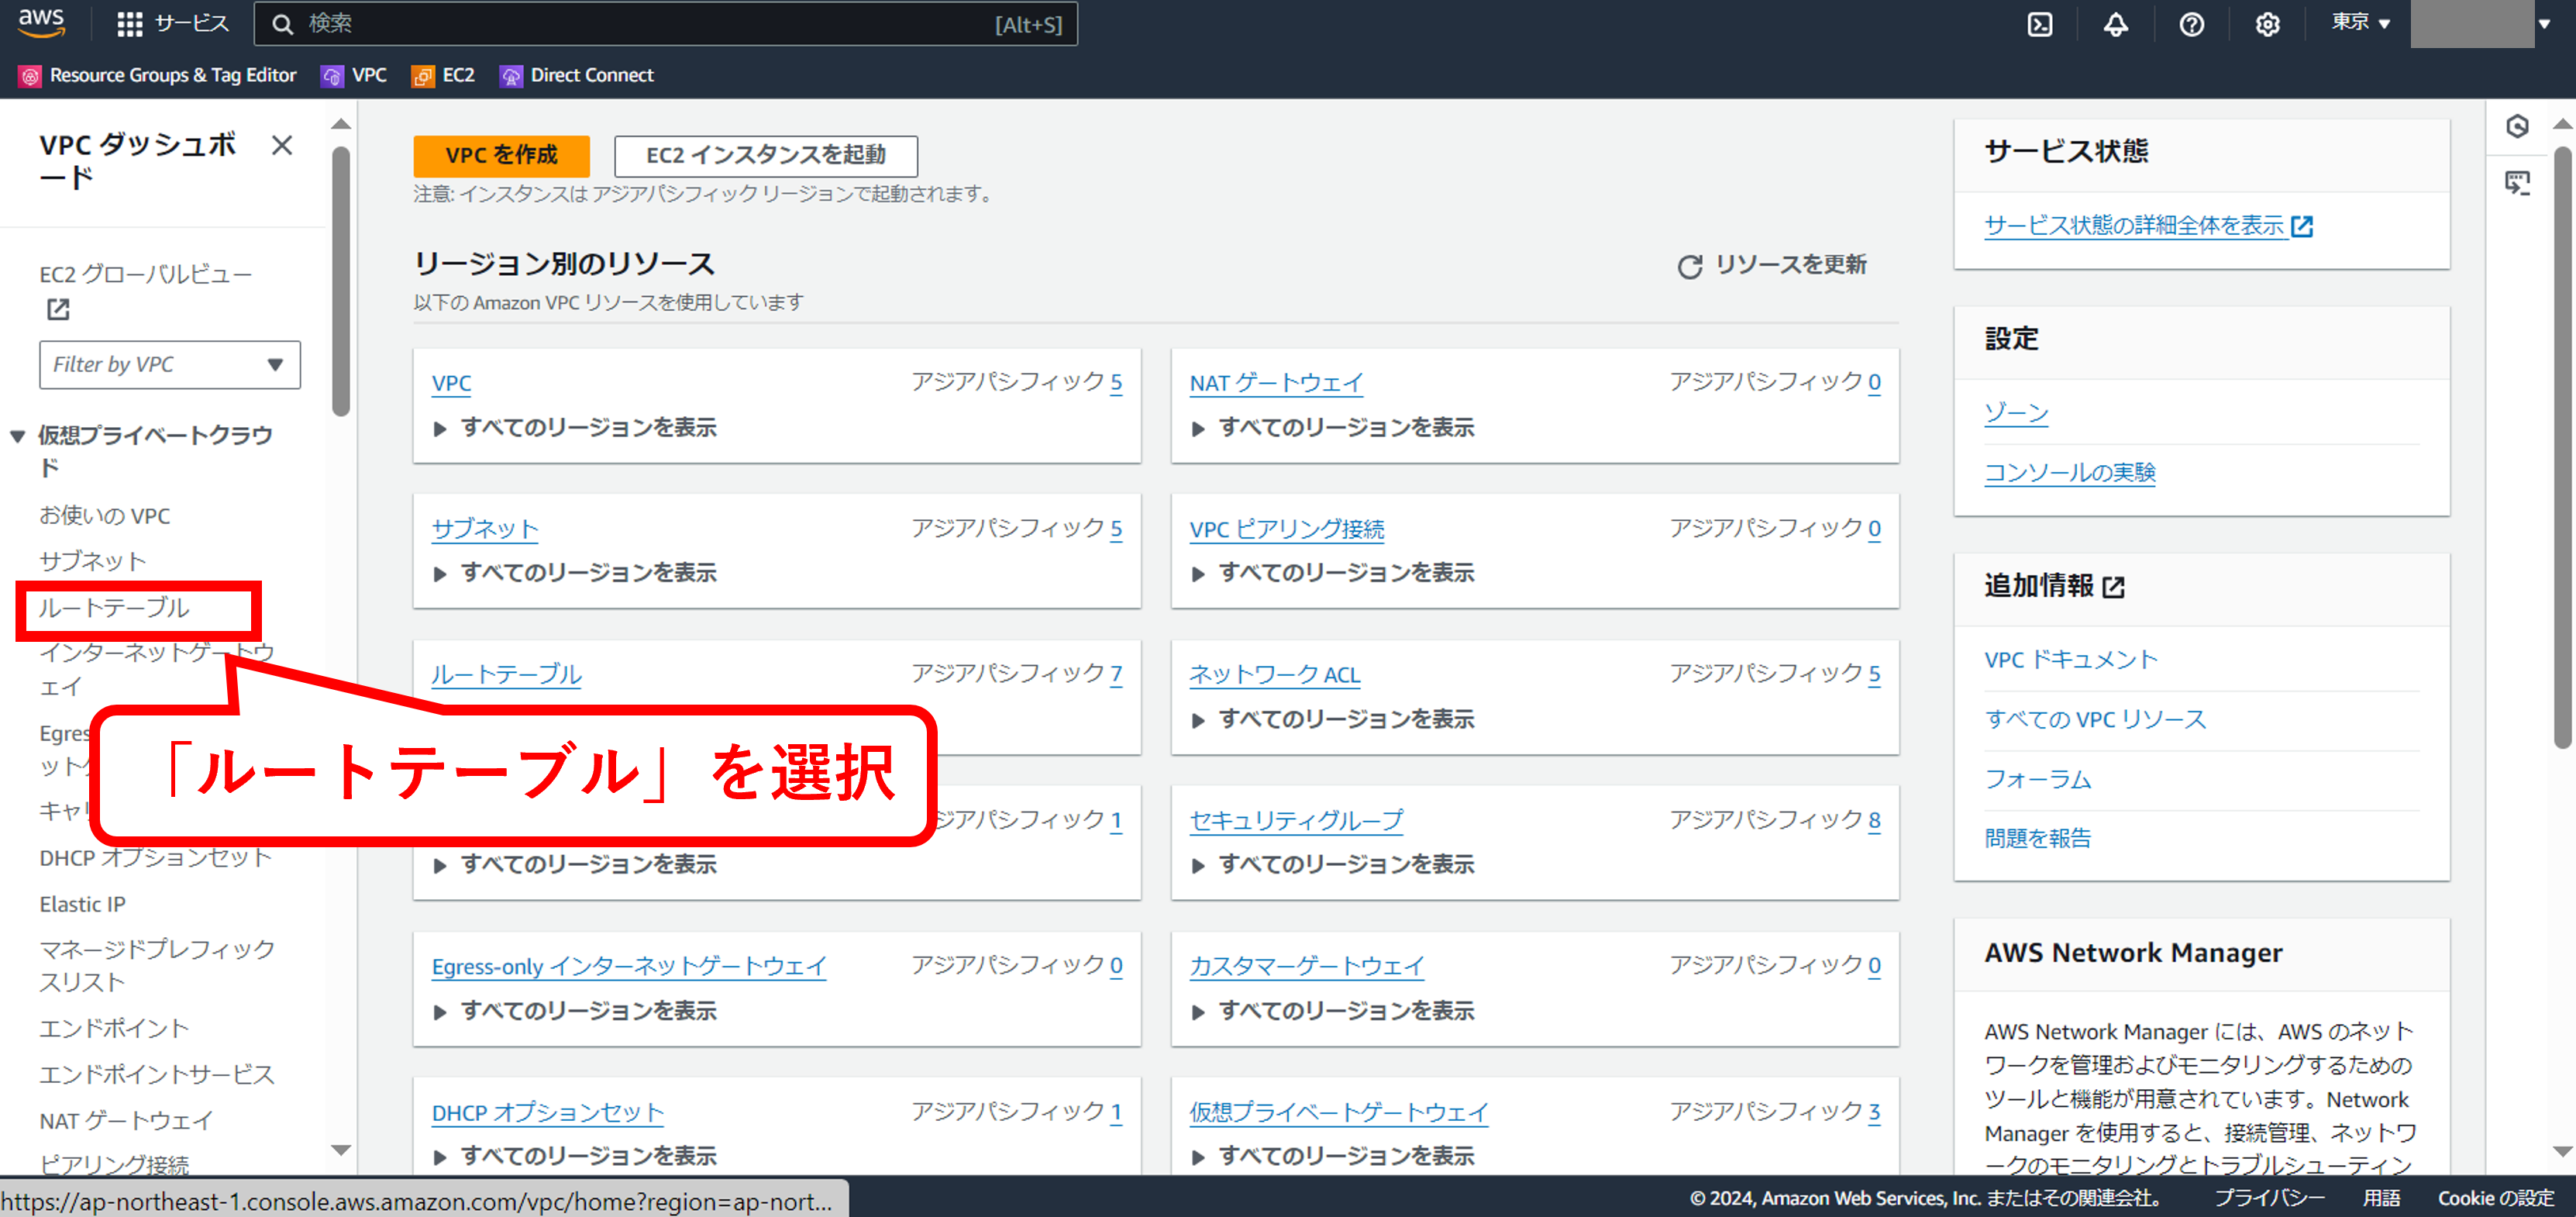This screenshot has height=1217, width=2576.
Task: Click the EC2 インスタンスを起動 button
Action: coord(766,155)
